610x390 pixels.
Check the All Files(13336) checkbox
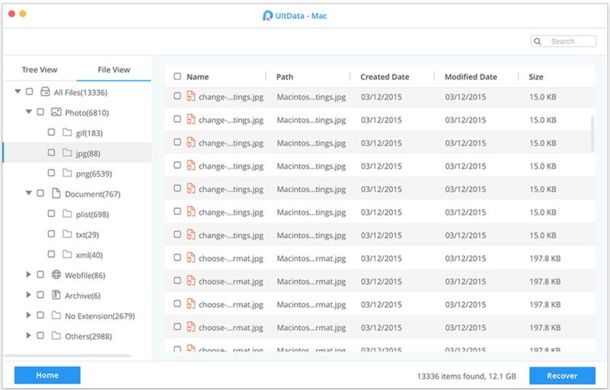coord(29,91)
